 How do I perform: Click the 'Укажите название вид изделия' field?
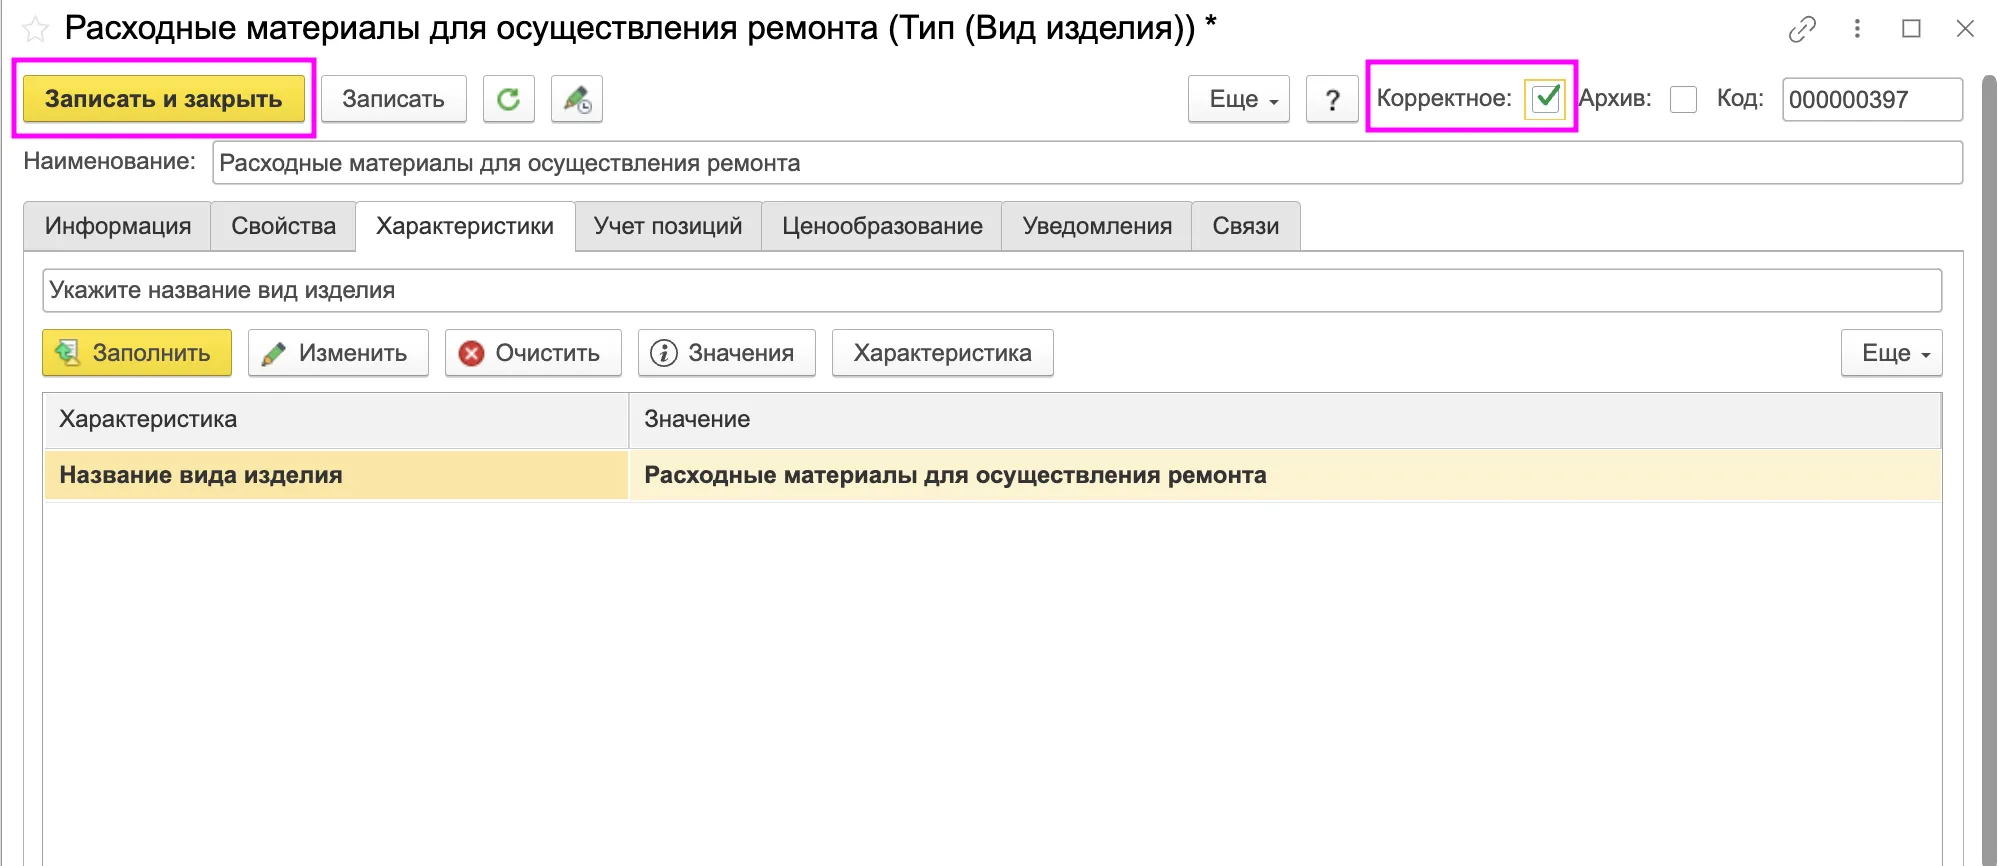coord(992,290)
